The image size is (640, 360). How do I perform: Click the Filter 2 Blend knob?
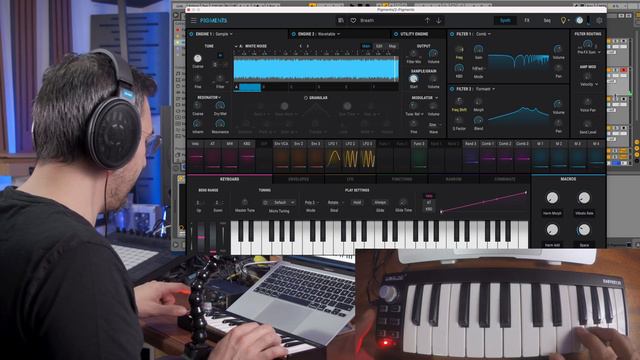pyautogui.click(x=478, y=120)
